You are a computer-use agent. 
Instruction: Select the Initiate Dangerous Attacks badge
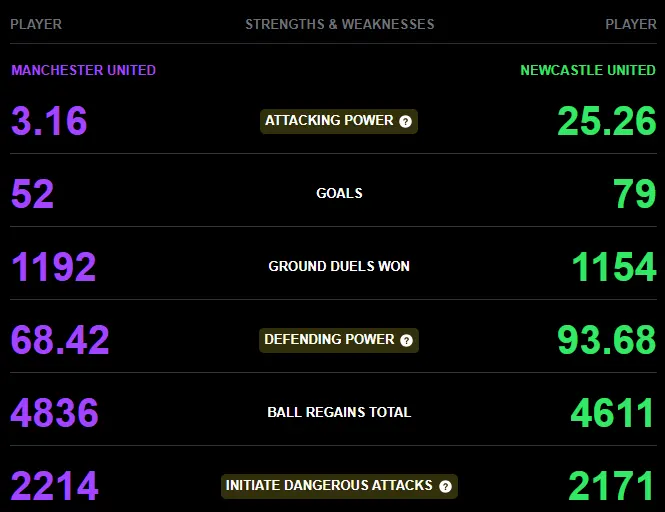pyautogui.click(x=339, y=486)
